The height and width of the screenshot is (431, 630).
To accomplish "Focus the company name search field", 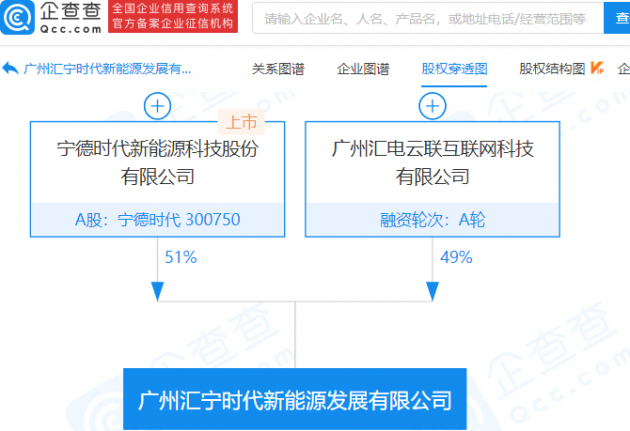I will click(x=428, y=18).
